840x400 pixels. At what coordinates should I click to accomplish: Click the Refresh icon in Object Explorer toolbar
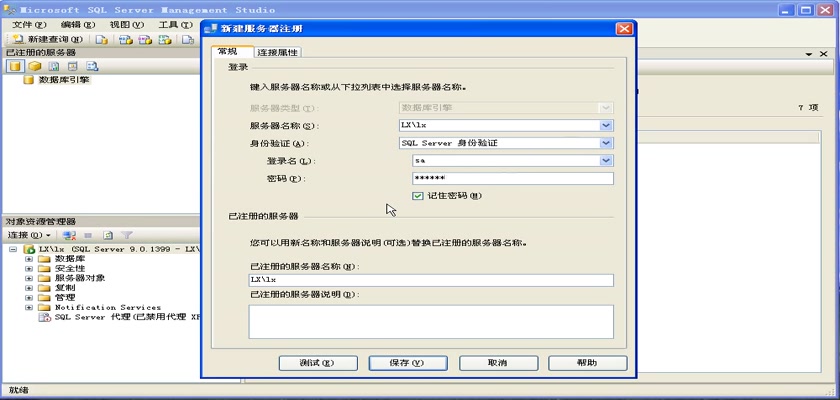pos(108,235)
